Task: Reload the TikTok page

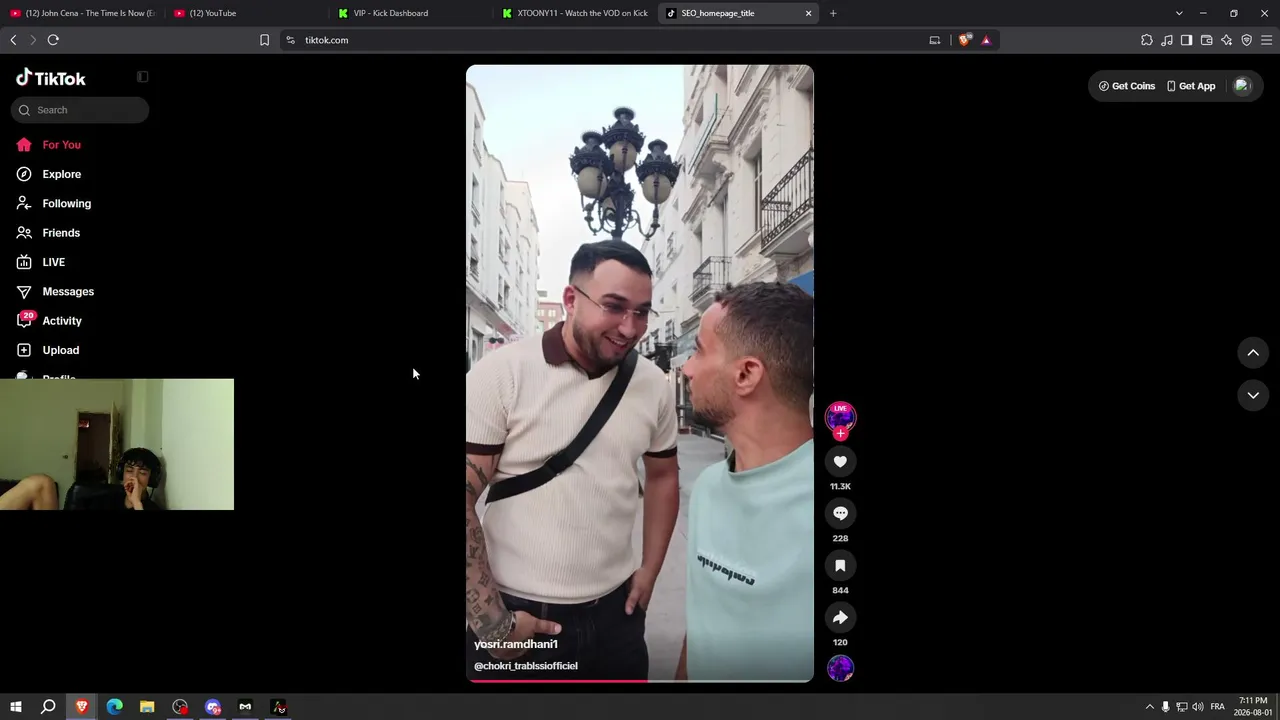Action: 53,40
